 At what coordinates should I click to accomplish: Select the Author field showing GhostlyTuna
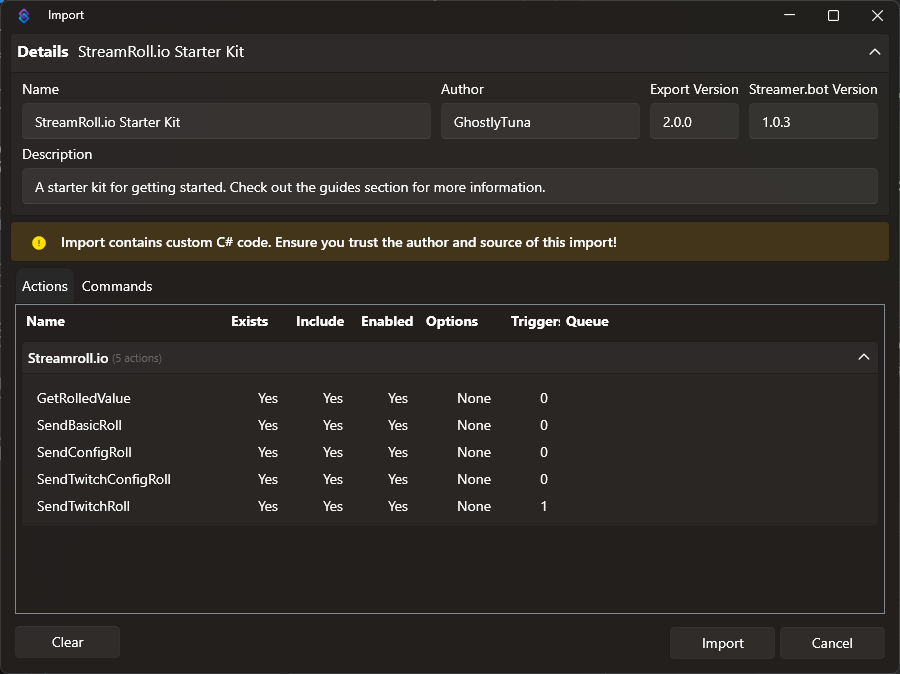pos(540,121)
